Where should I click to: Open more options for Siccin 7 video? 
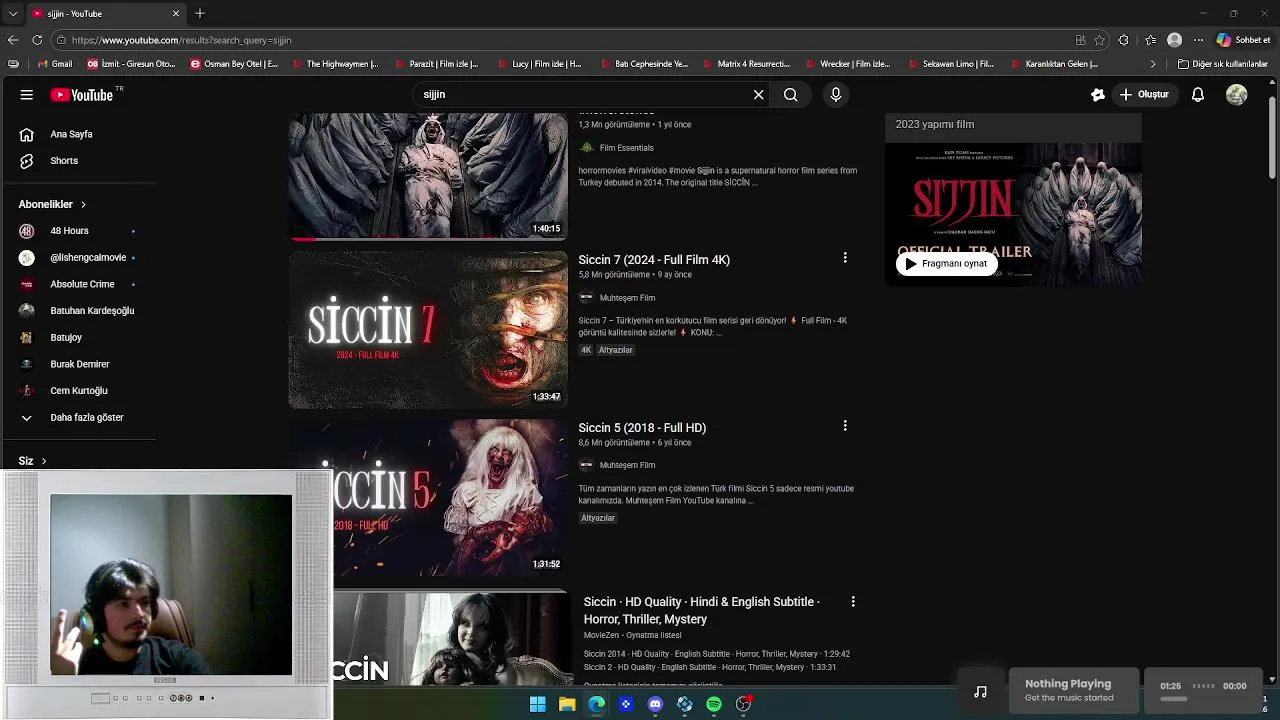(x=845, y=258)
